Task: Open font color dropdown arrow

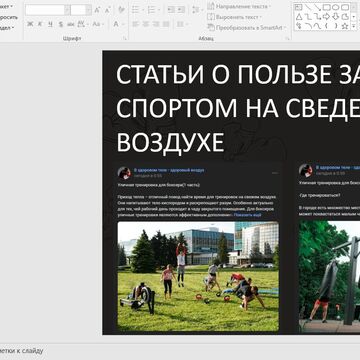Action: pyautogui.click(x=123, y=24)
